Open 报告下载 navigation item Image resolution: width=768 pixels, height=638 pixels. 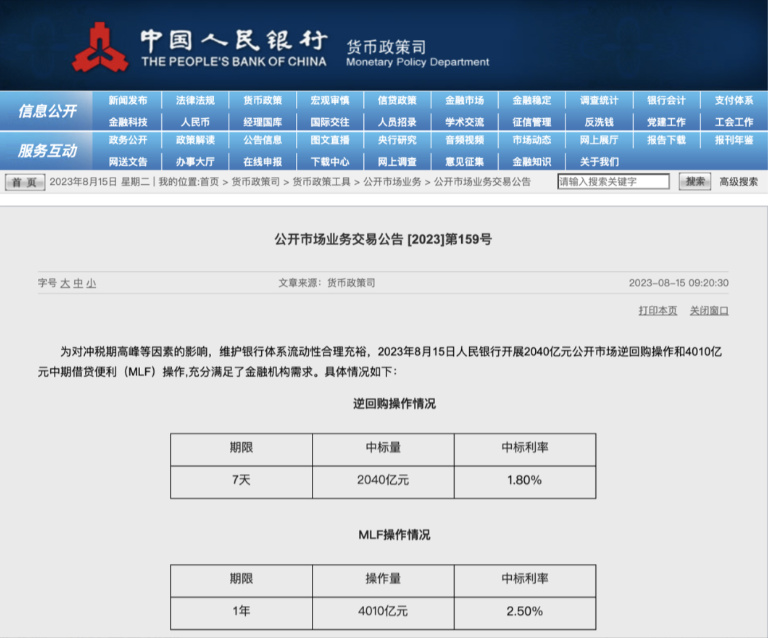point(666,140)
